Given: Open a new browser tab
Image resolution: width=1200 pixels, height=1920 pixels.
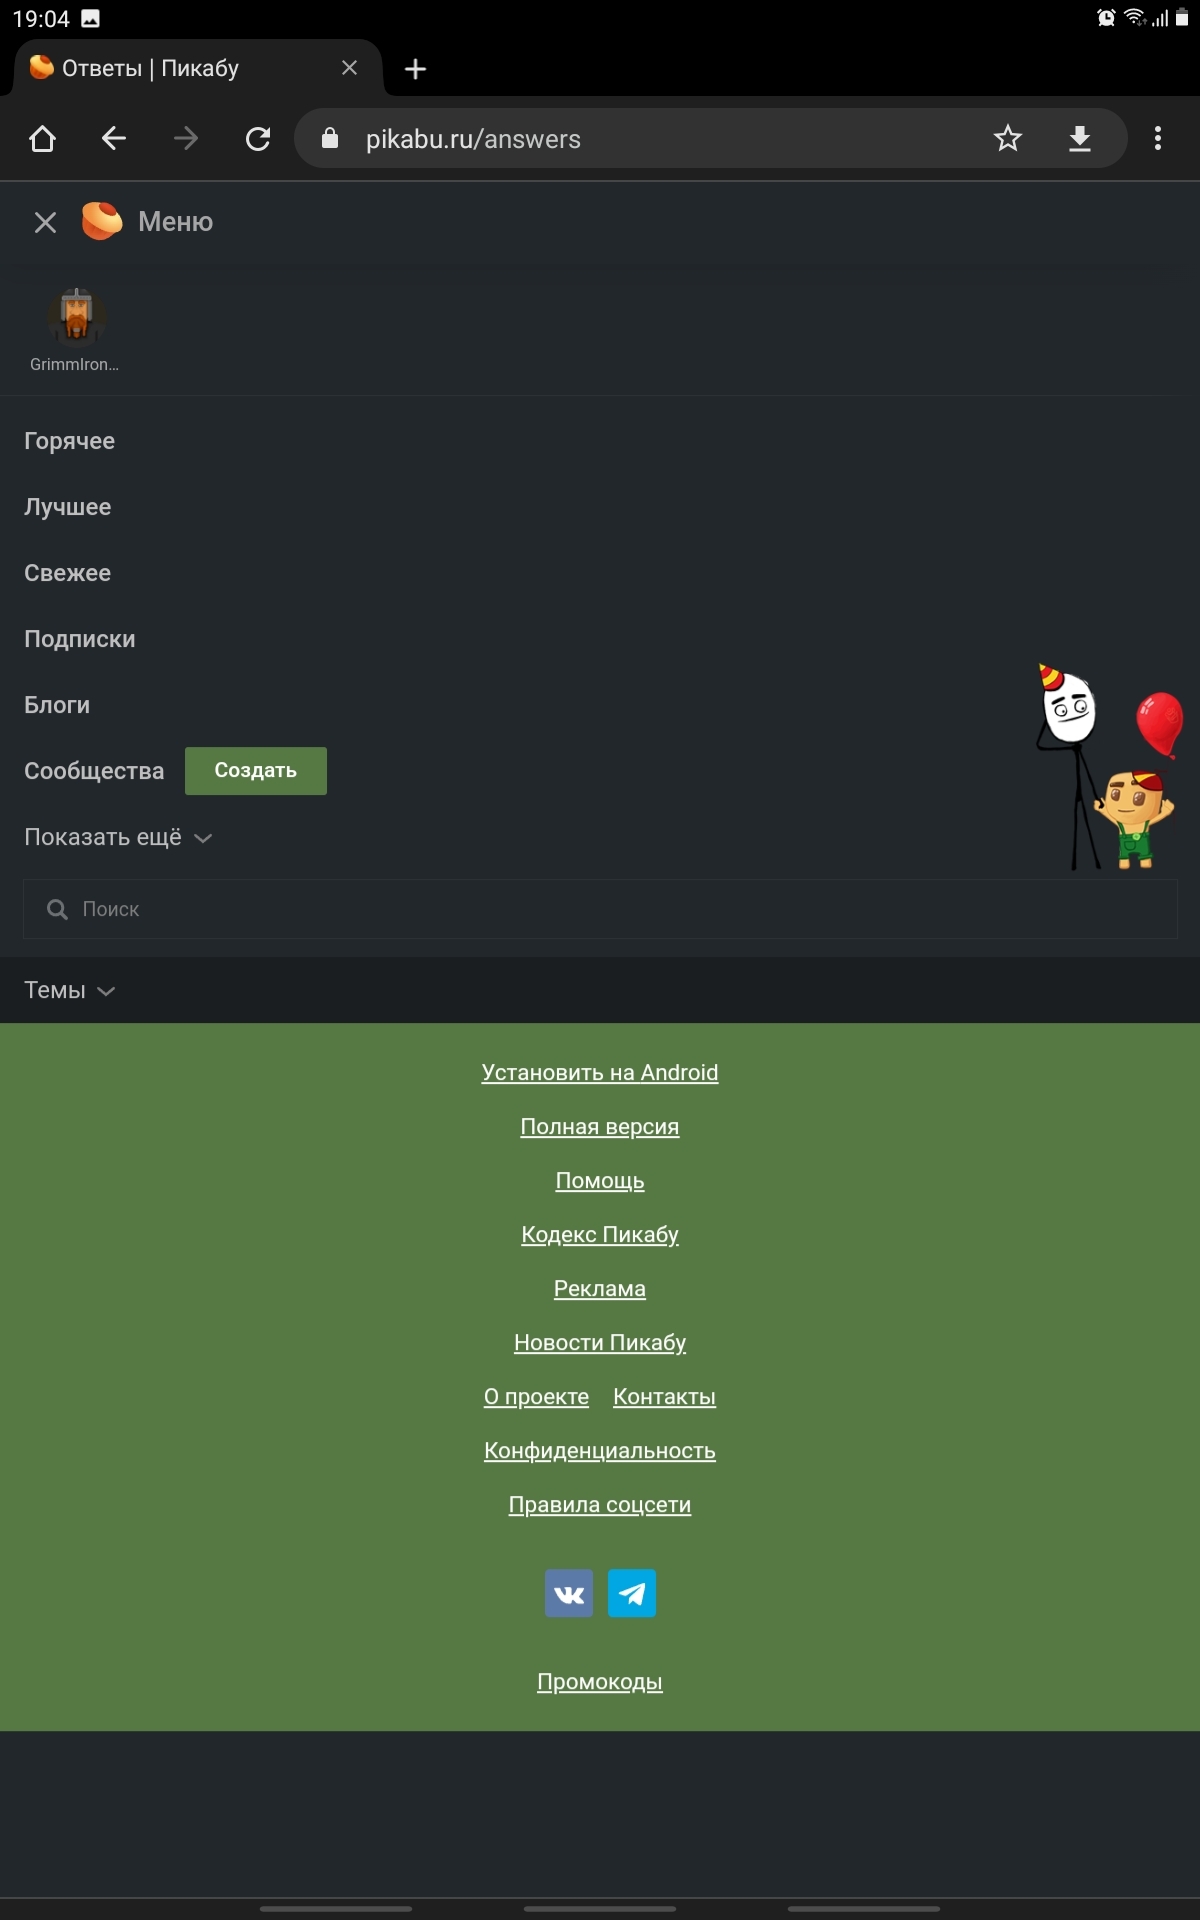Looking at the screenshot, I should pos(415,69).
